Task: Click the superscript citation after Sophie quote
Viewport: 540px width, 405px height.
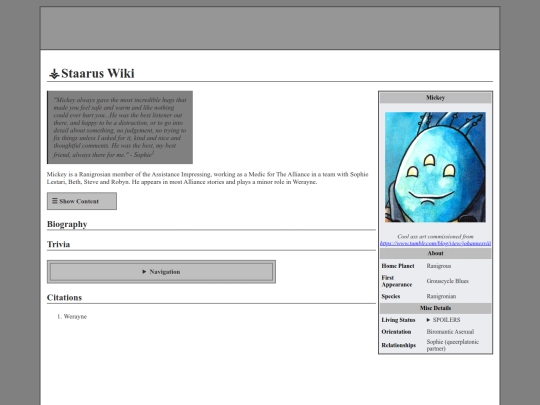Action: coord(153,152)
